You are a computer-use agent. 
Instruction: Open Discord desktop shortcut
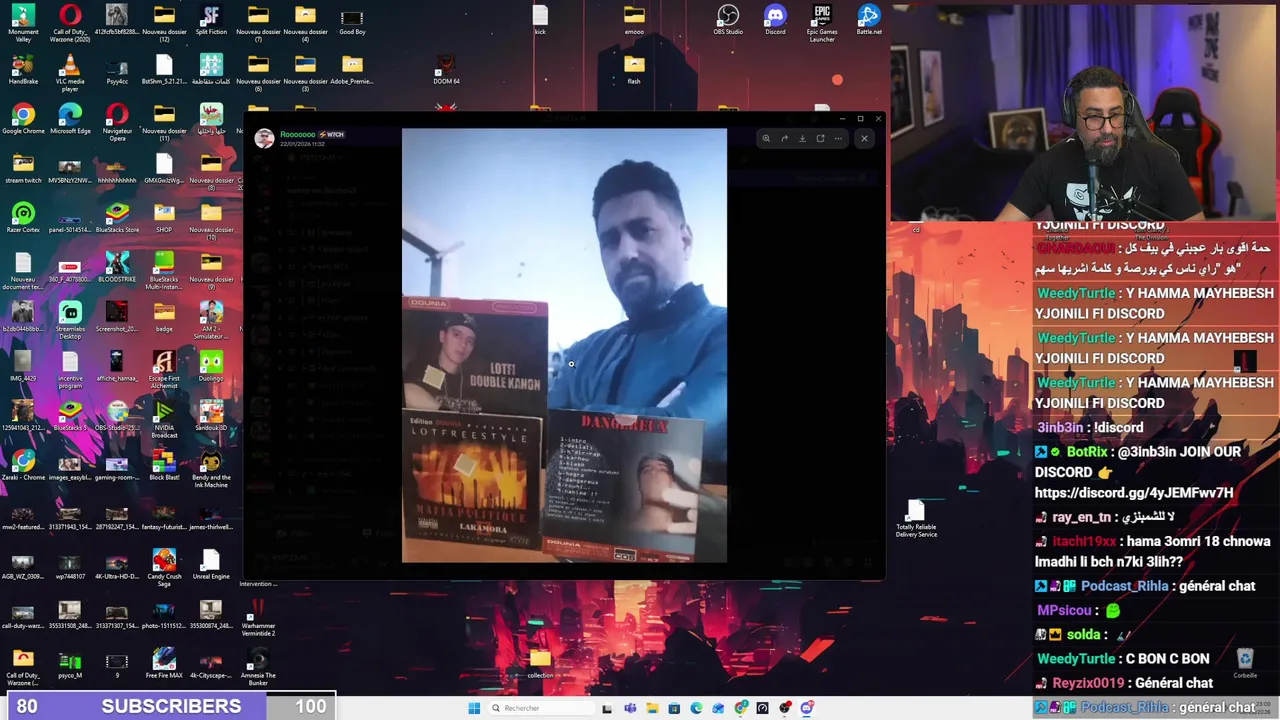point(775,20)
